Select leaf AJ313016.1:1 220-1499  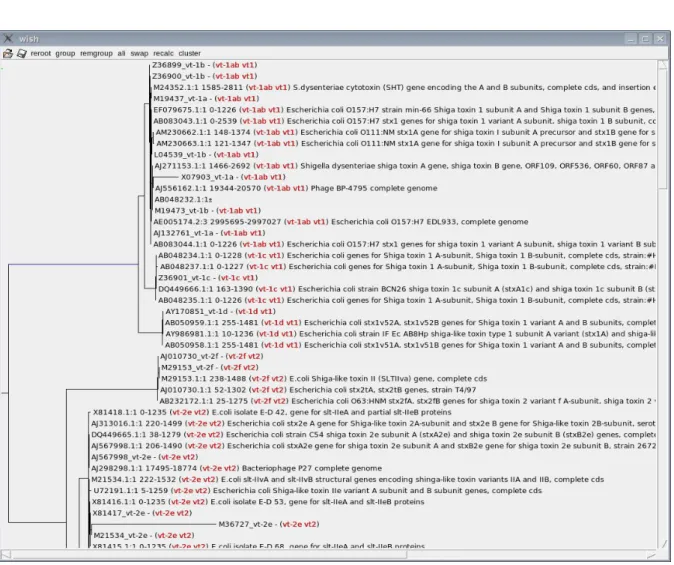(x=137, y=423)
